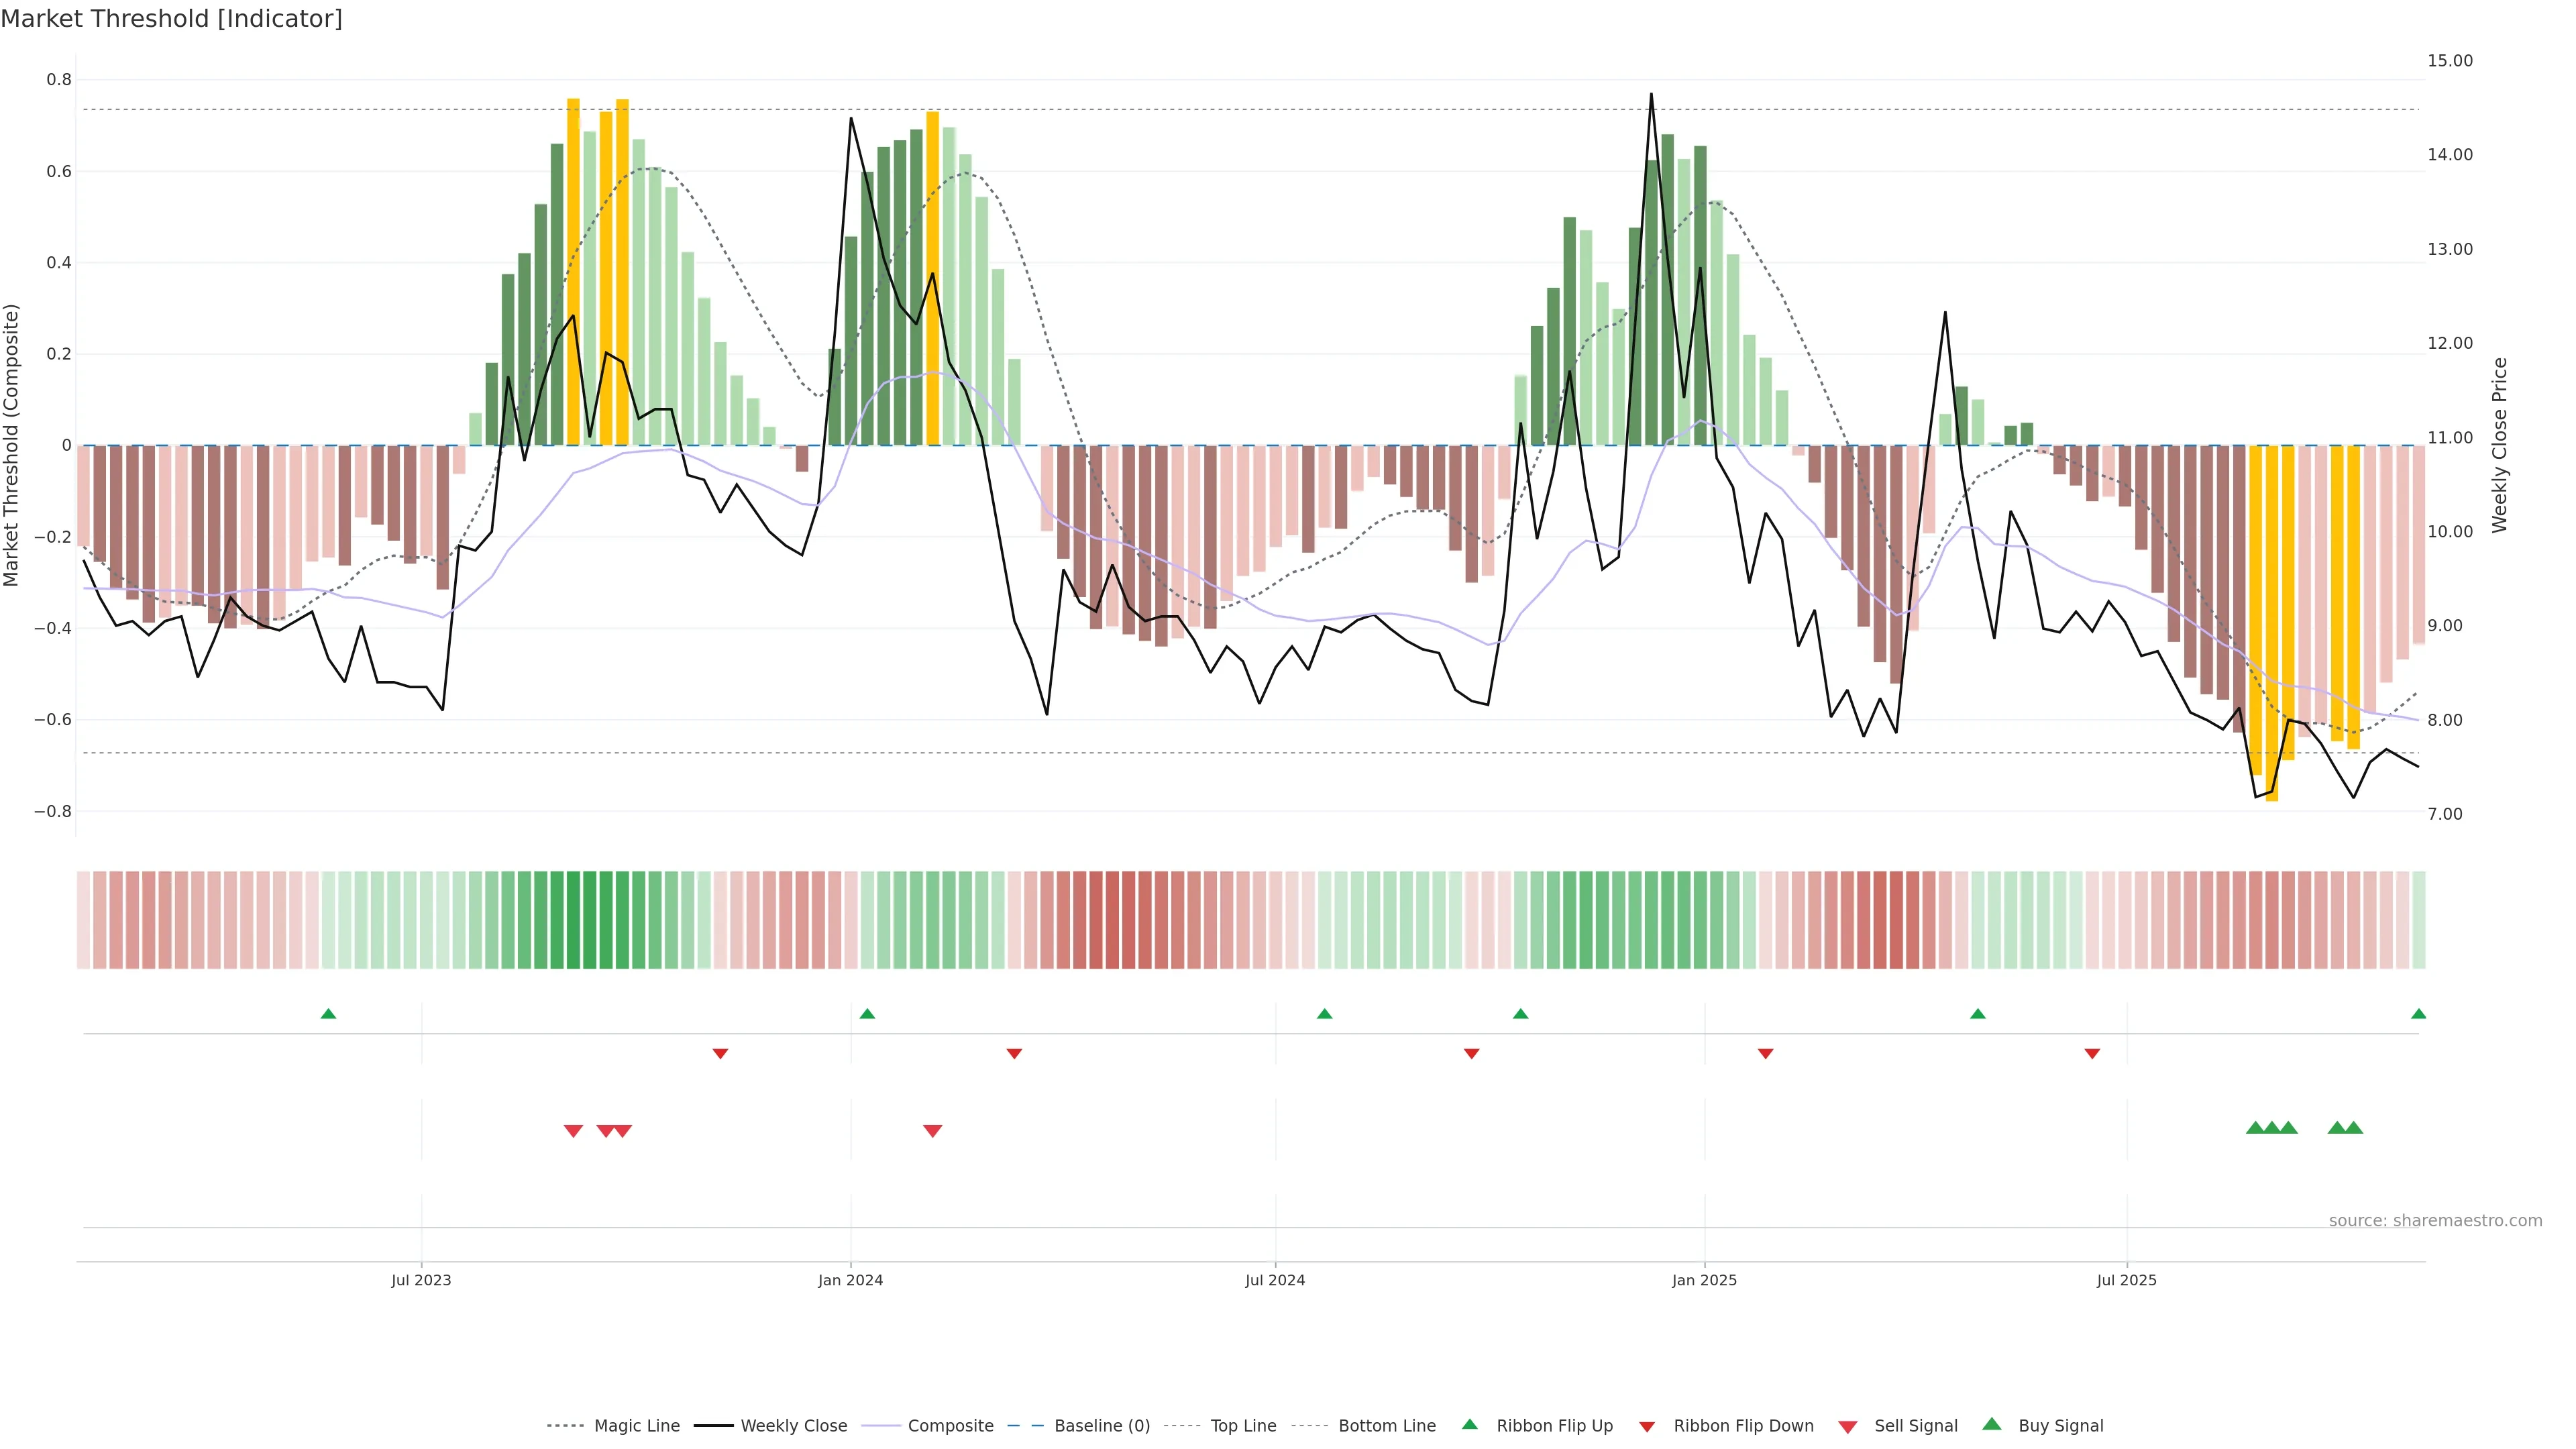Click the Buy Signal legend label
This screenshot has width=2576, height=1449.
point(2060,1426)
